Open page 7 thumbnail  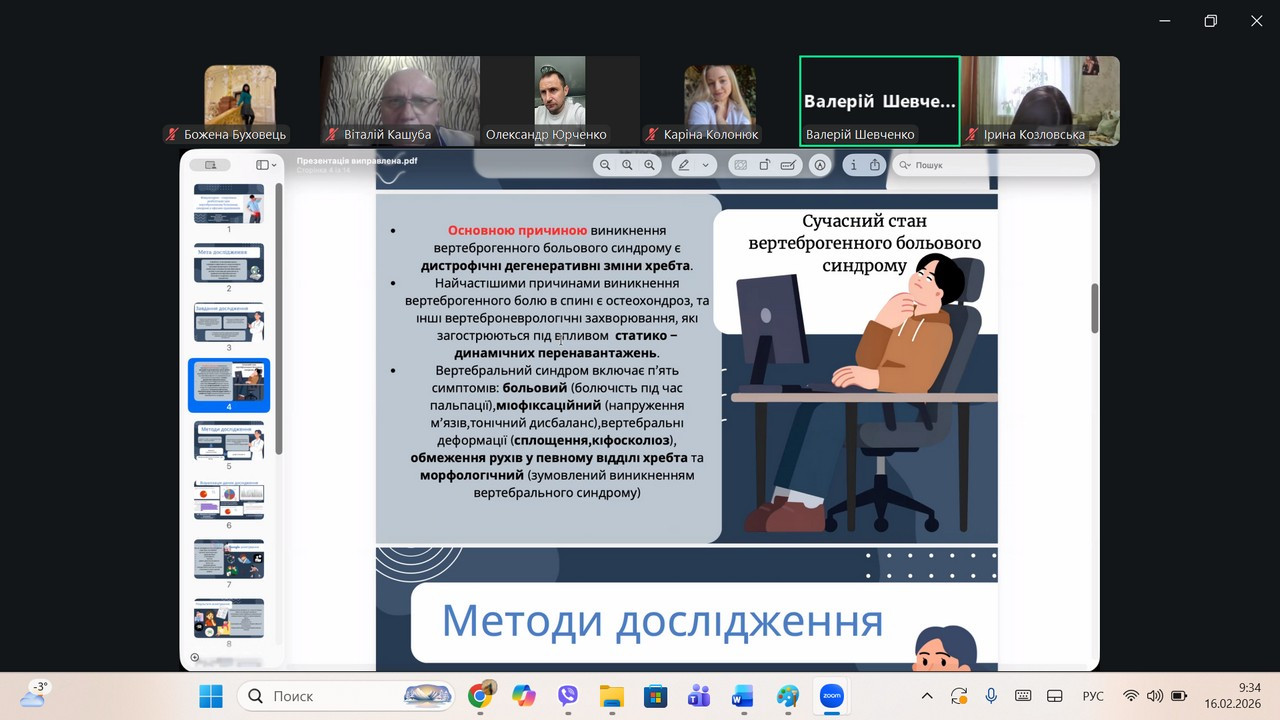[229, 559]
